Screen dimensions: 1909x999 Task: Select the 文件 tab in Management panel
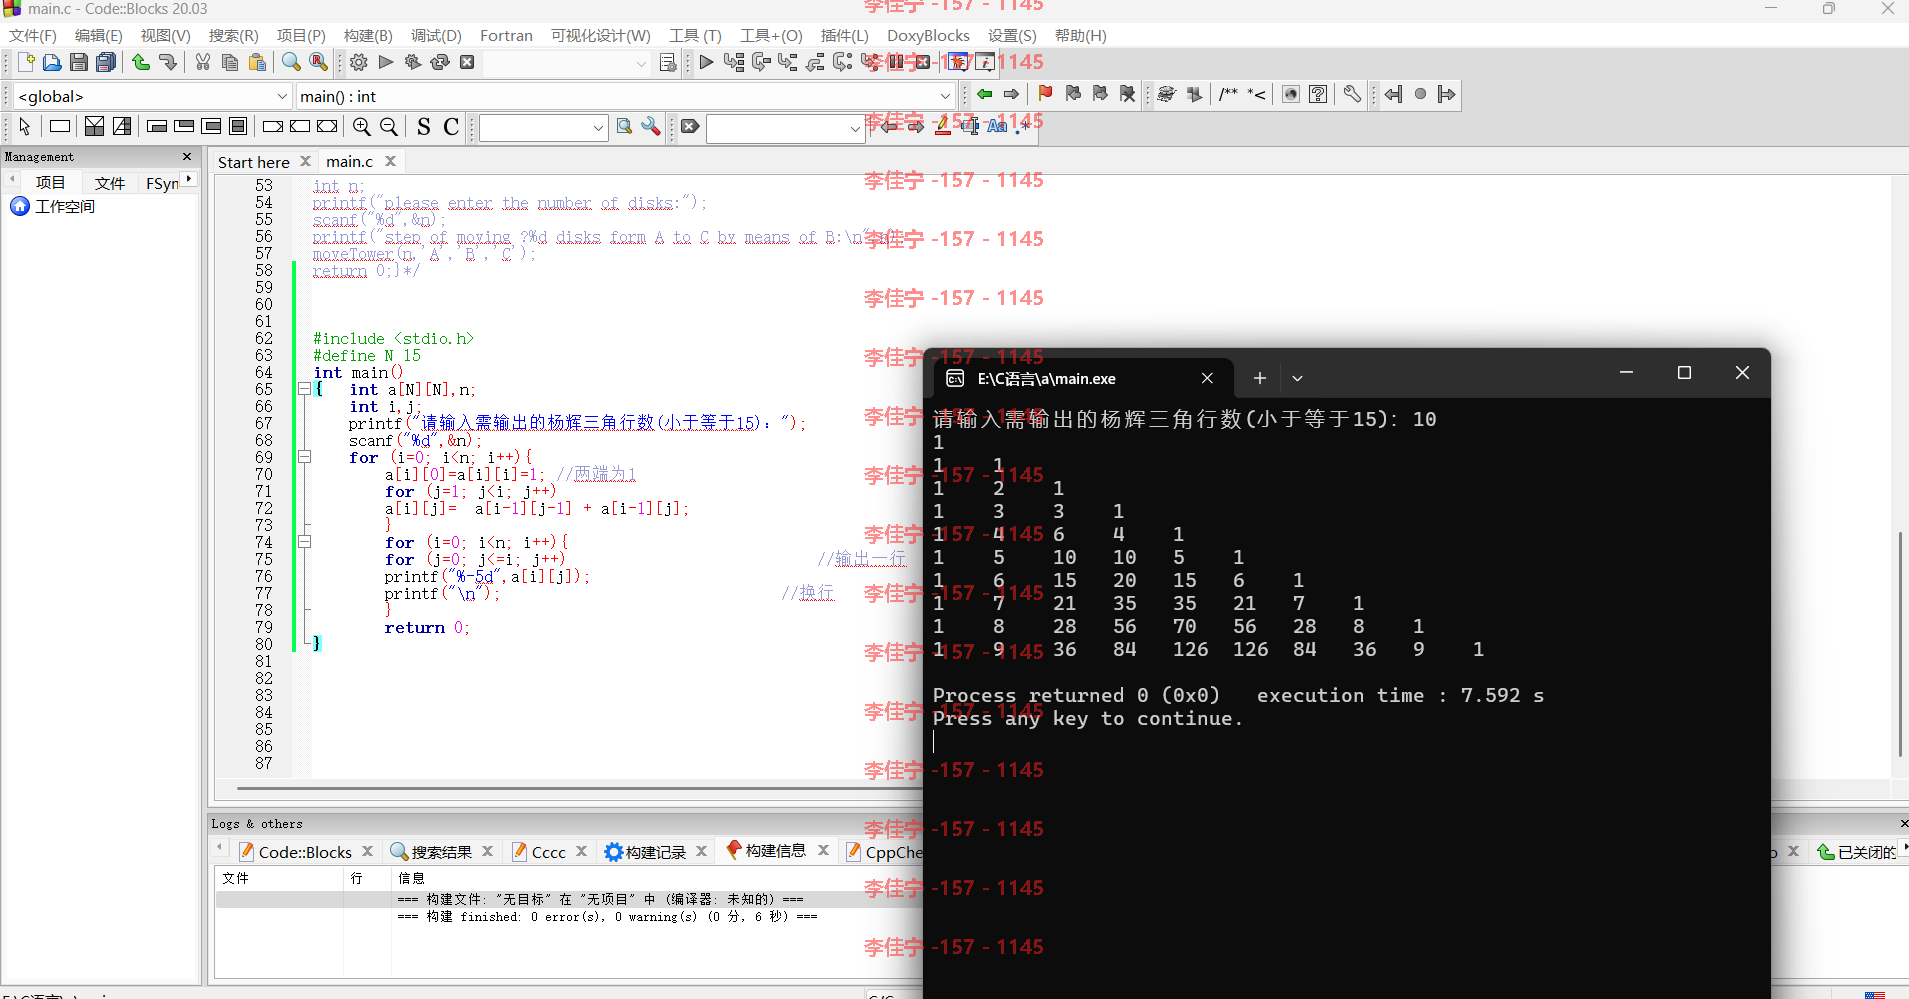click(109, 183)
